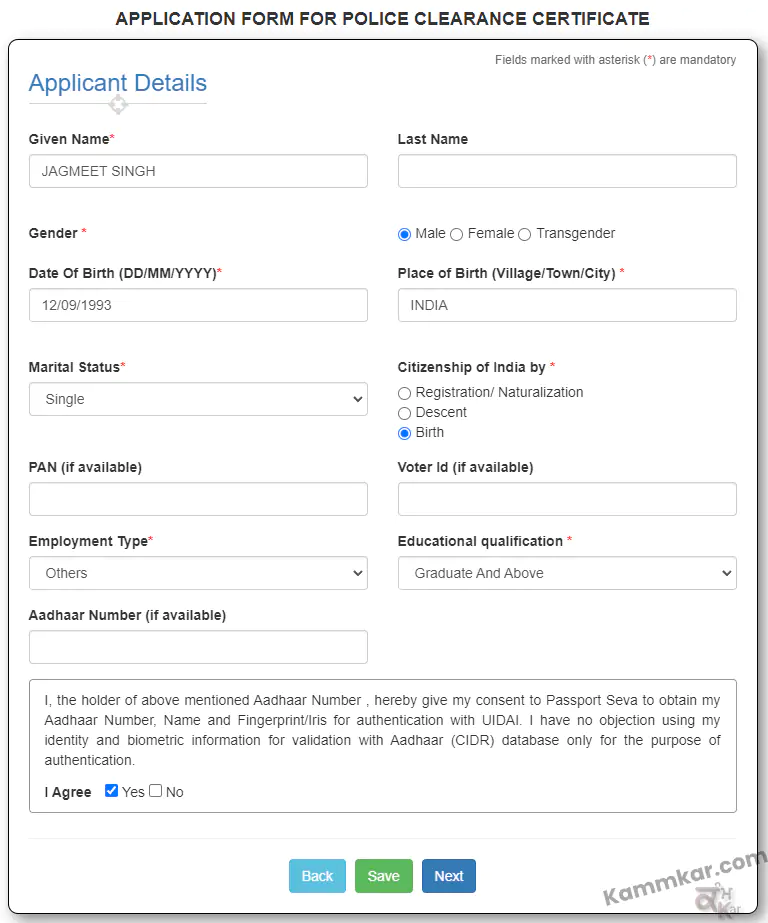
Task: Select citizenship by Descent
Action: point(404,413)
